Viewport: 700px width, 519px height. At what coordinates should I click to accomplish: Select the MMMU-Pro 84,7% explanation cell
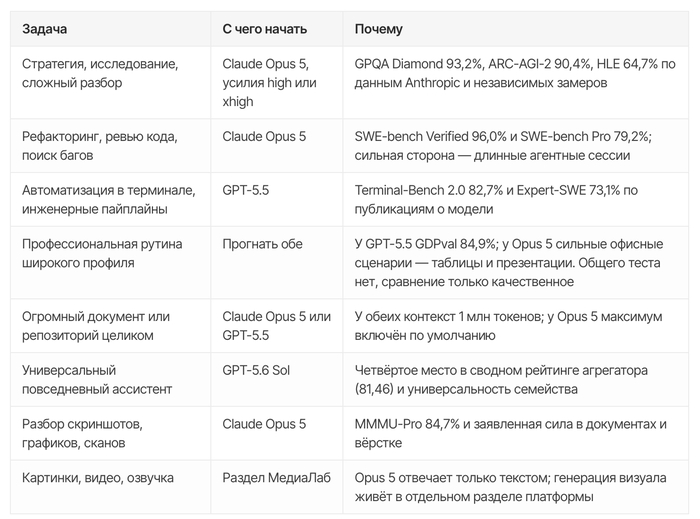[516, 433]
